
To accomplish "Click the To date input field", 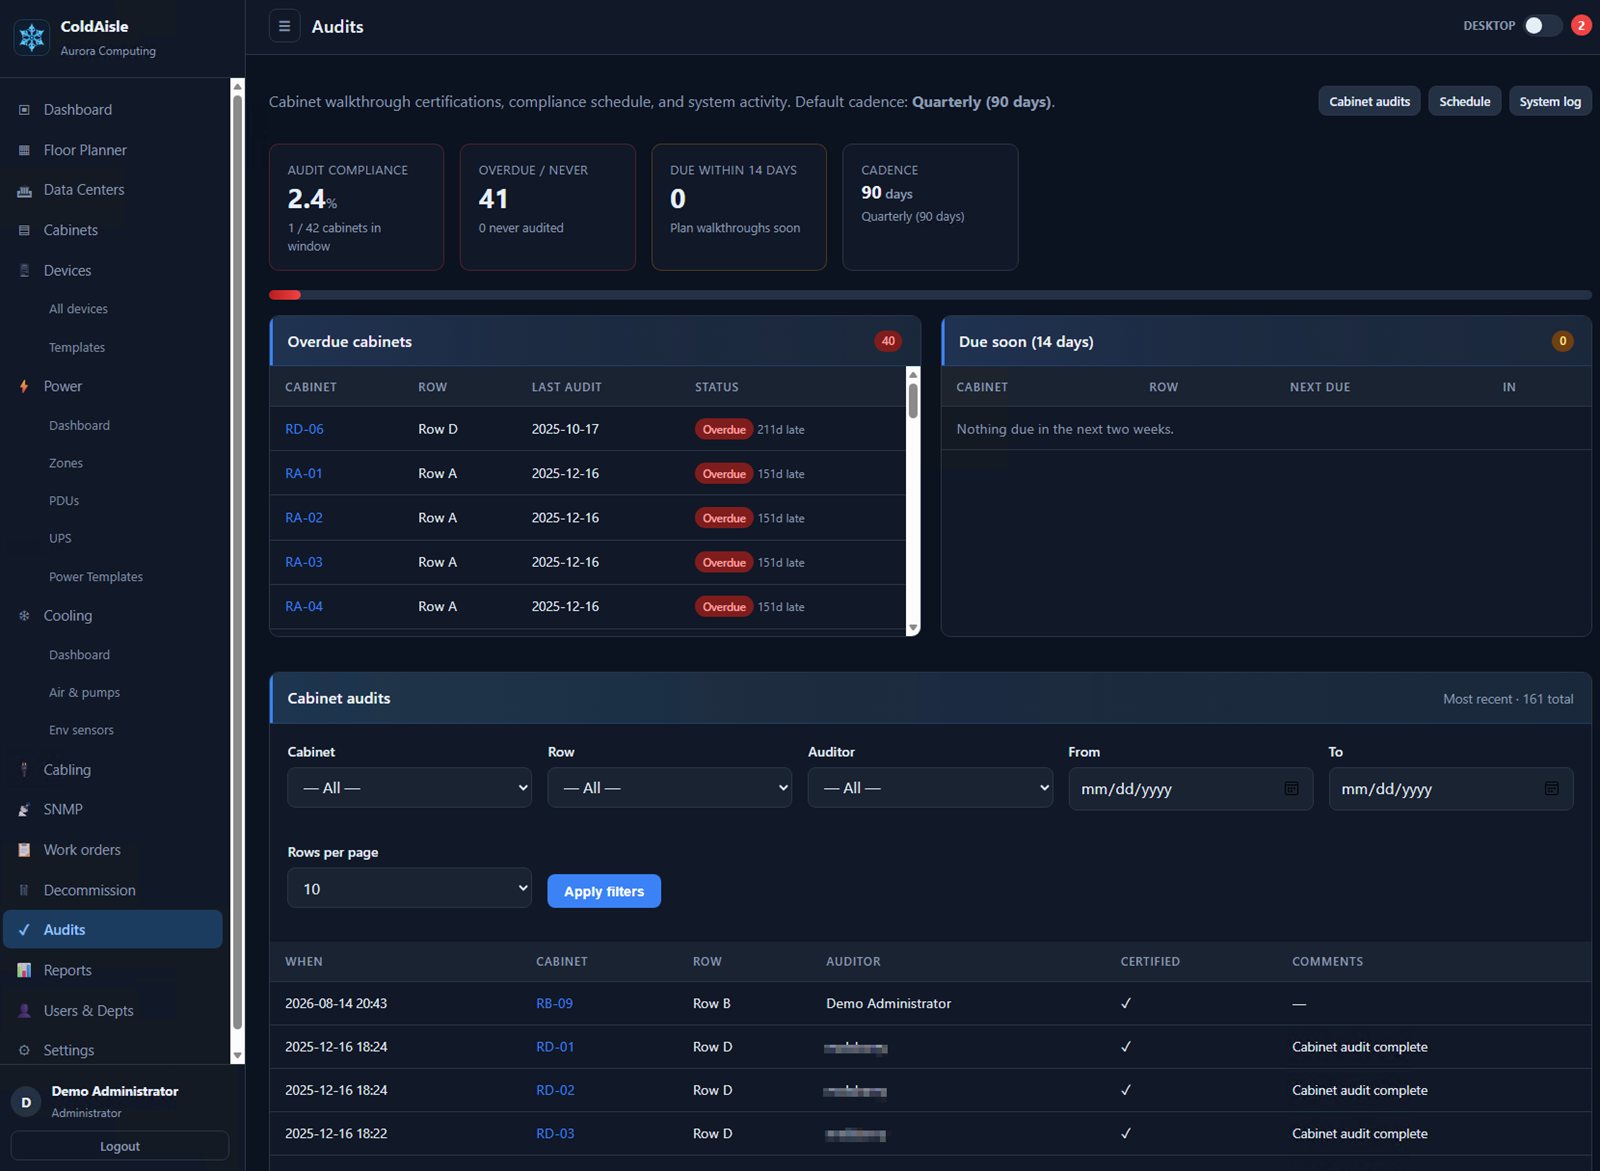I will tap(1450, 789).
